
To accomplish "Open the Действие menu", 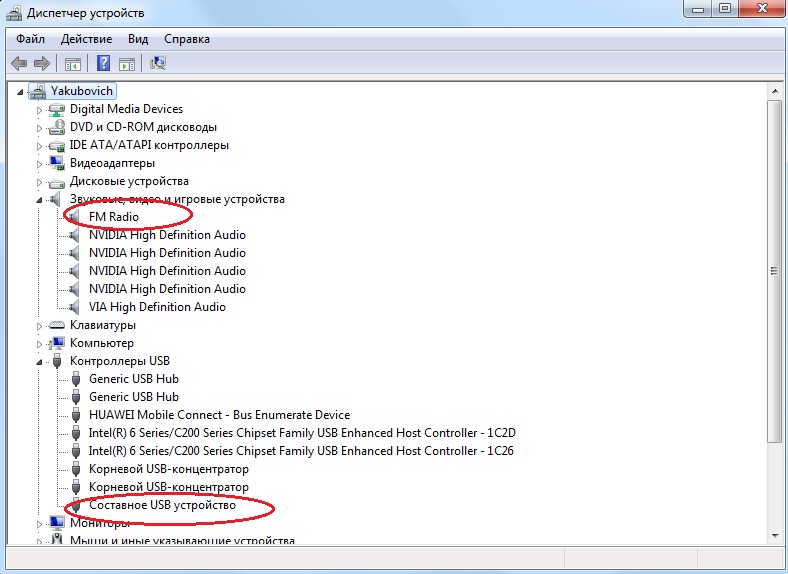I will click(x=86, y=39).
